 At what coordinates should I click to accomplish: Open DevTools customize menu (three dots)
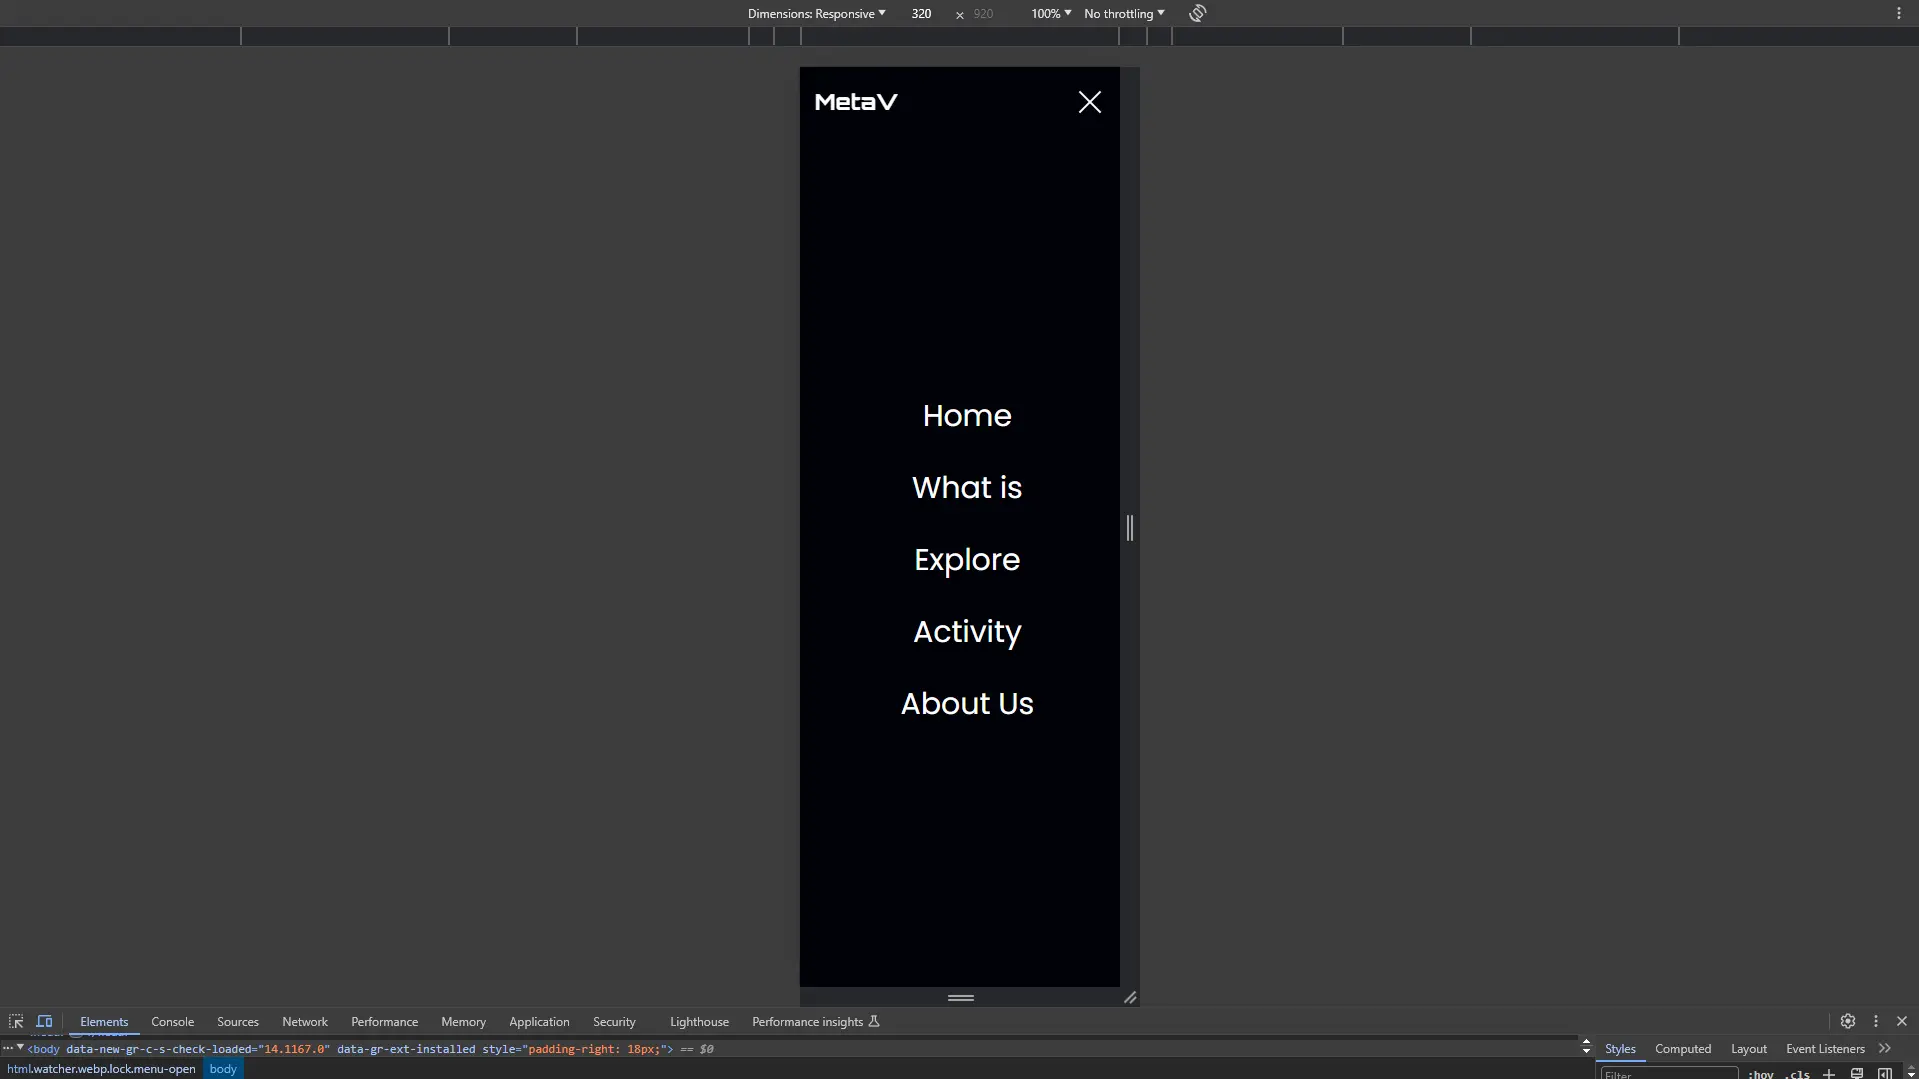tap(1876, 1021)
